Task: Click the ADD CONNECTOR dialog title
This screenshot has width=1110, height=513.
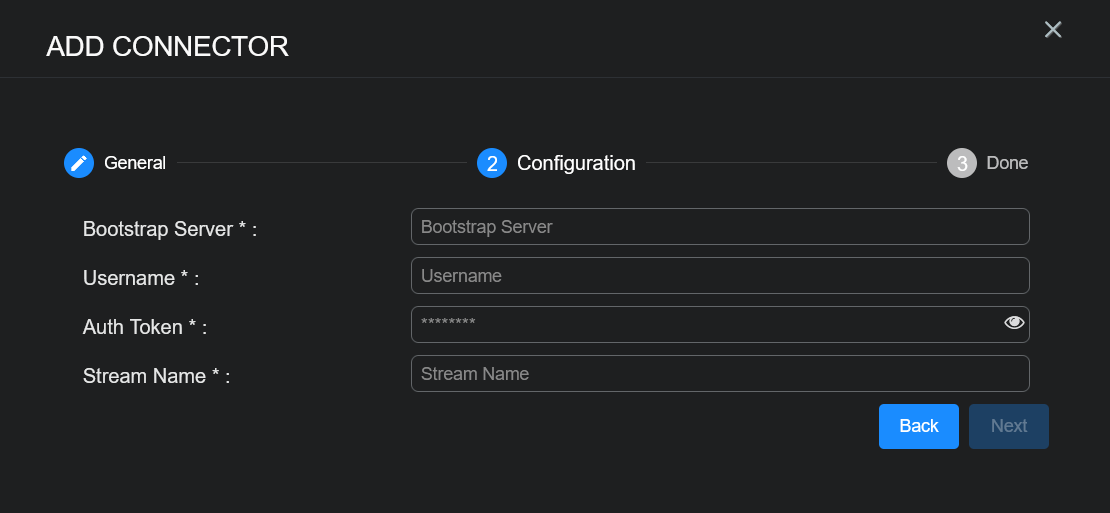Action: click(x=168, y=46)
